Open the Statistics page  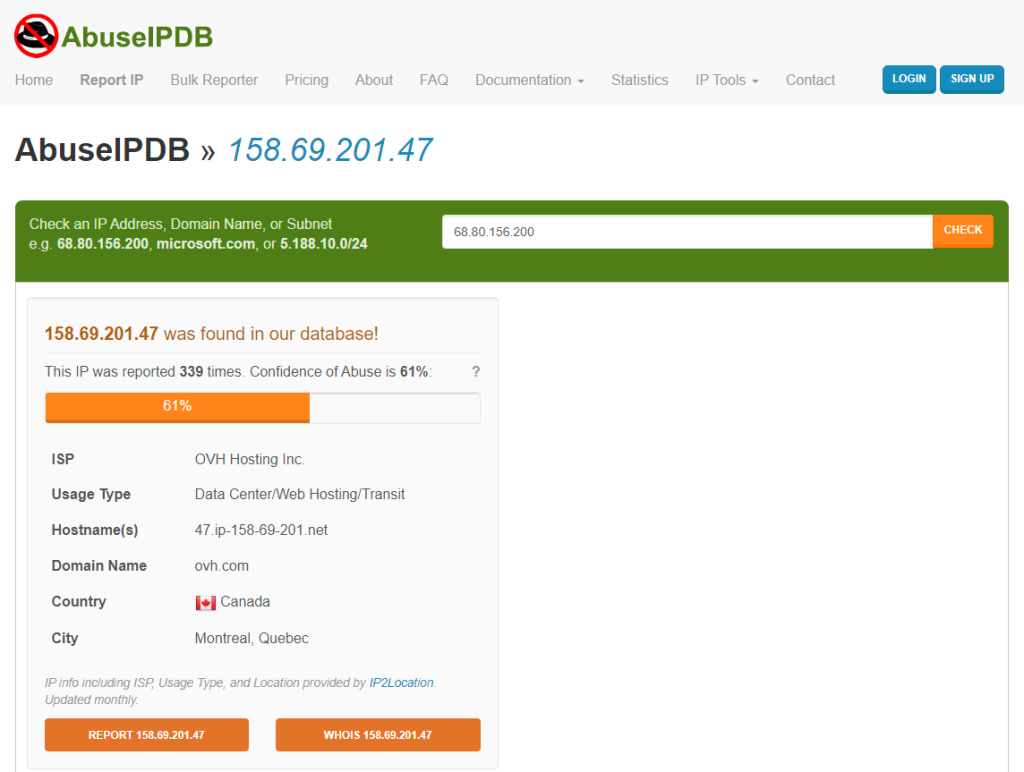pyautogui.click(x=639, y=80)
